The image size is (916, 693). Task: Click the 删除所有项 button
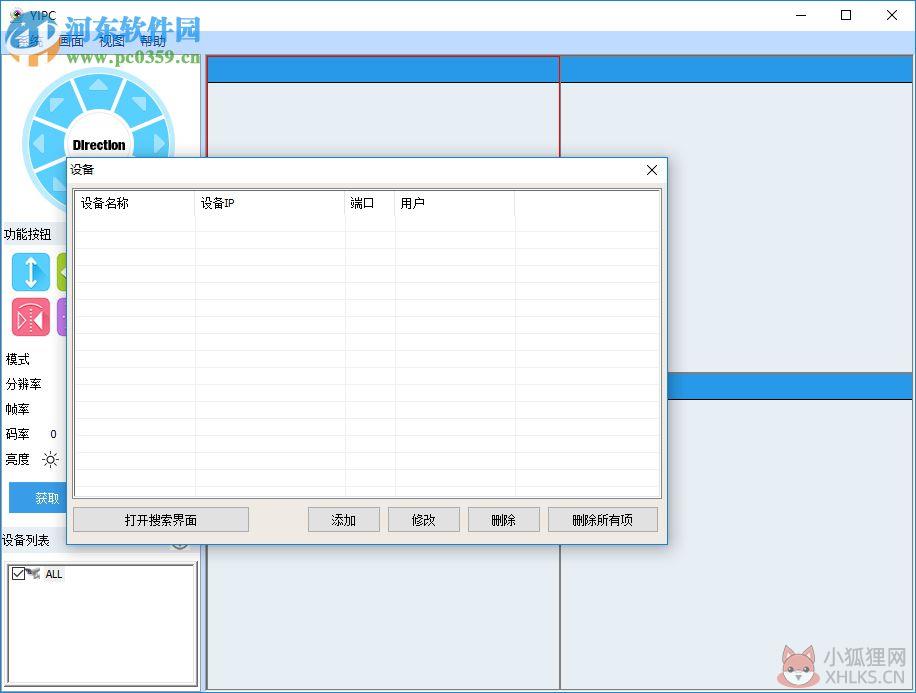(602, 519)
